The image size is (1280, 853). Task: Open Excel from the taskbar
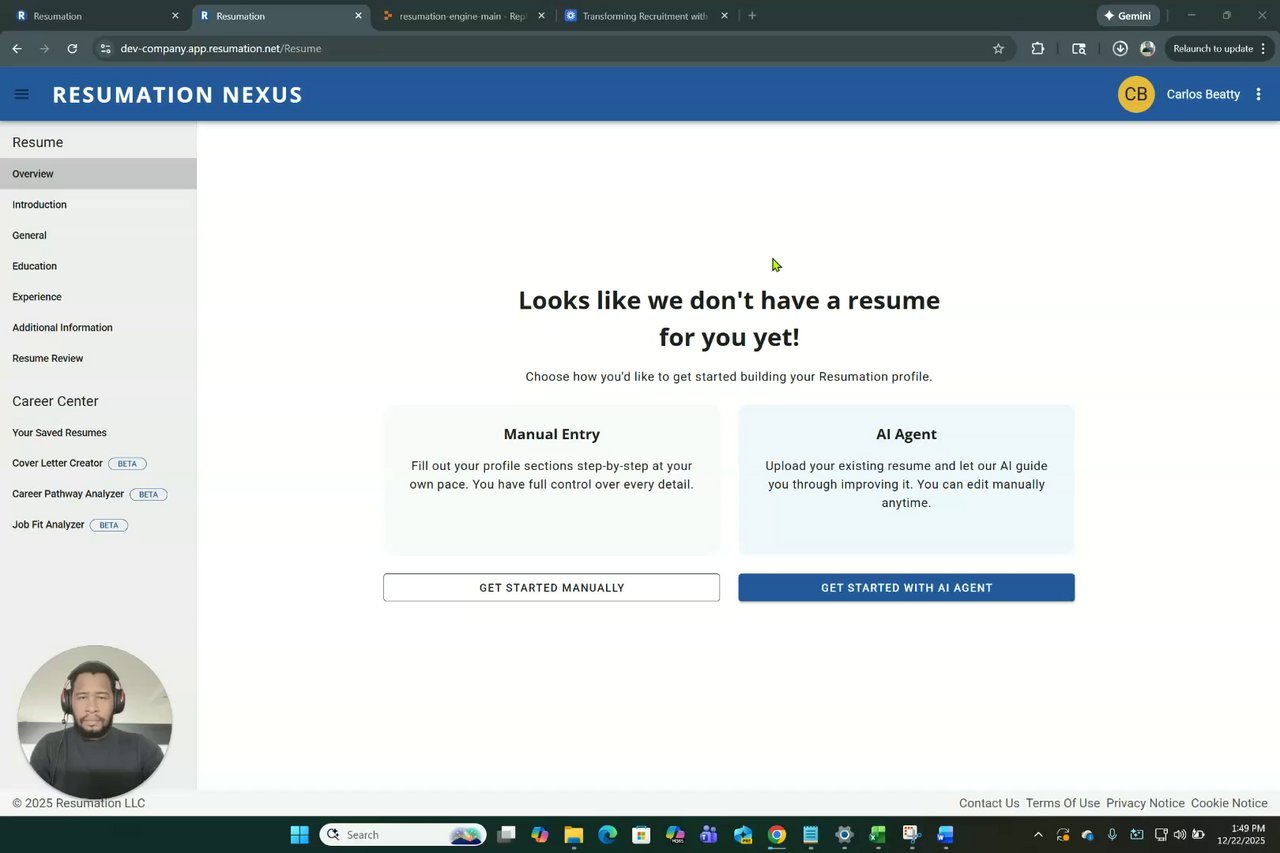click(x=878, y=834)
